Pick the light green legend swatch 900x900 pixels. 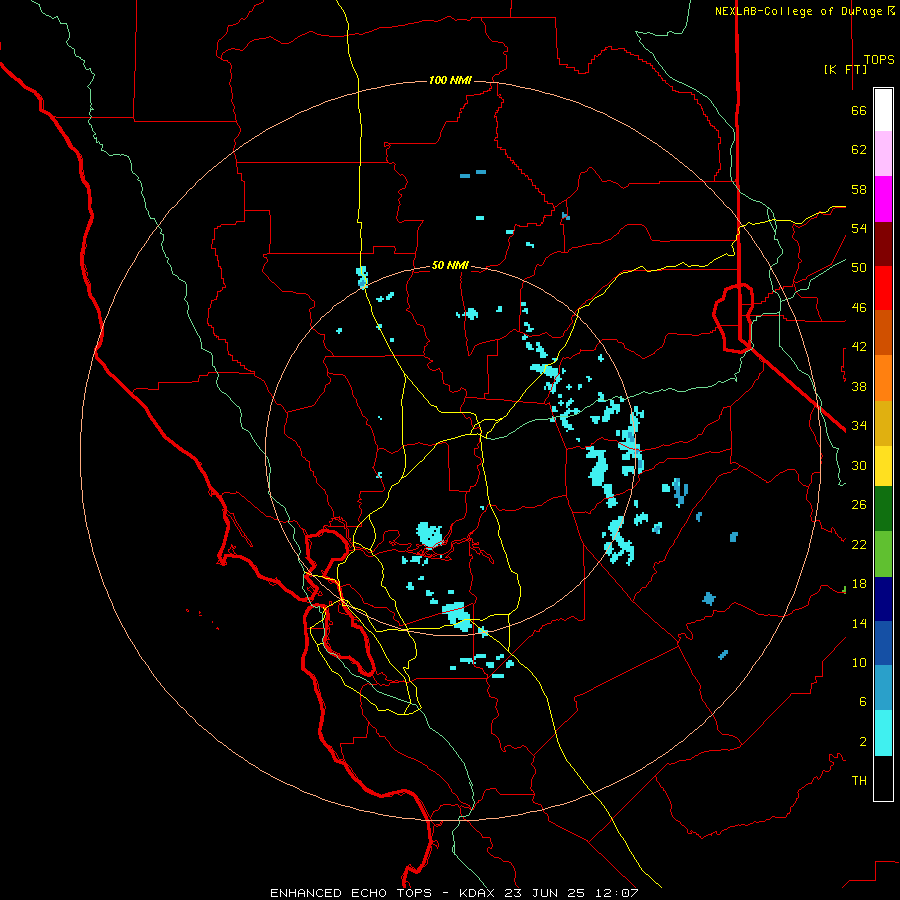883,553
